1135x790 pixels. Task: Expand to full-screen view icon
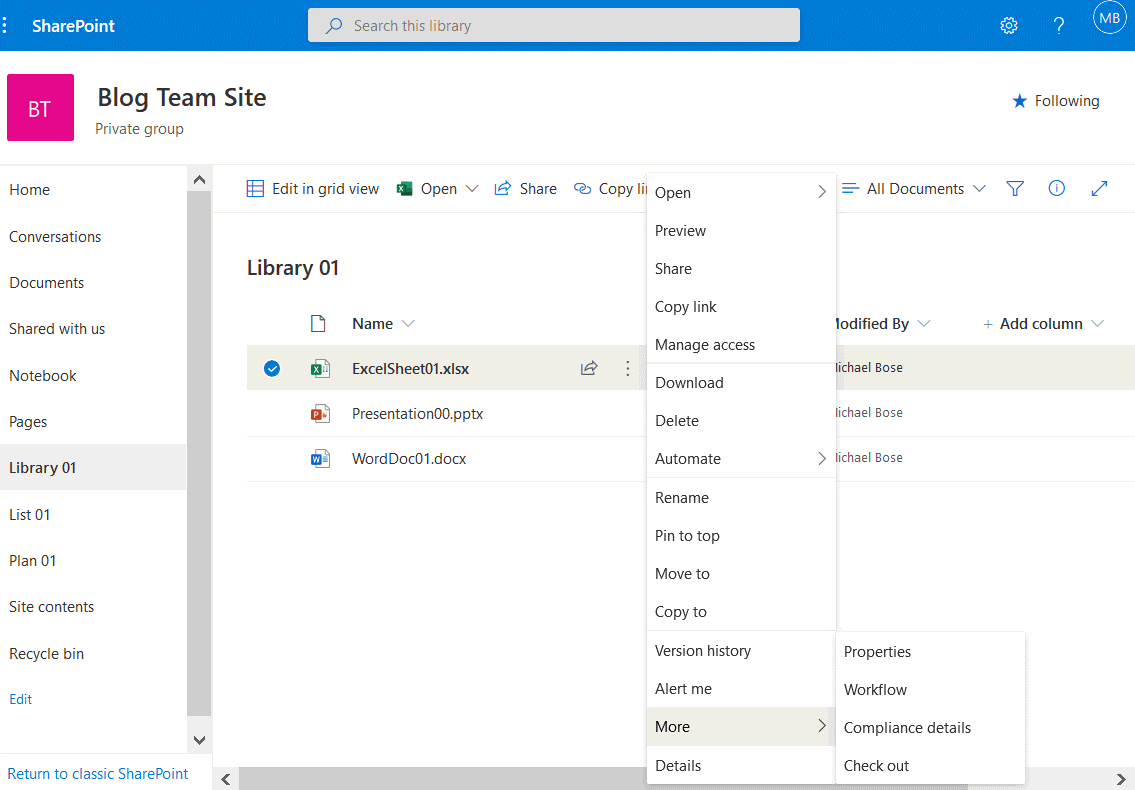(x=1099, y=188)
